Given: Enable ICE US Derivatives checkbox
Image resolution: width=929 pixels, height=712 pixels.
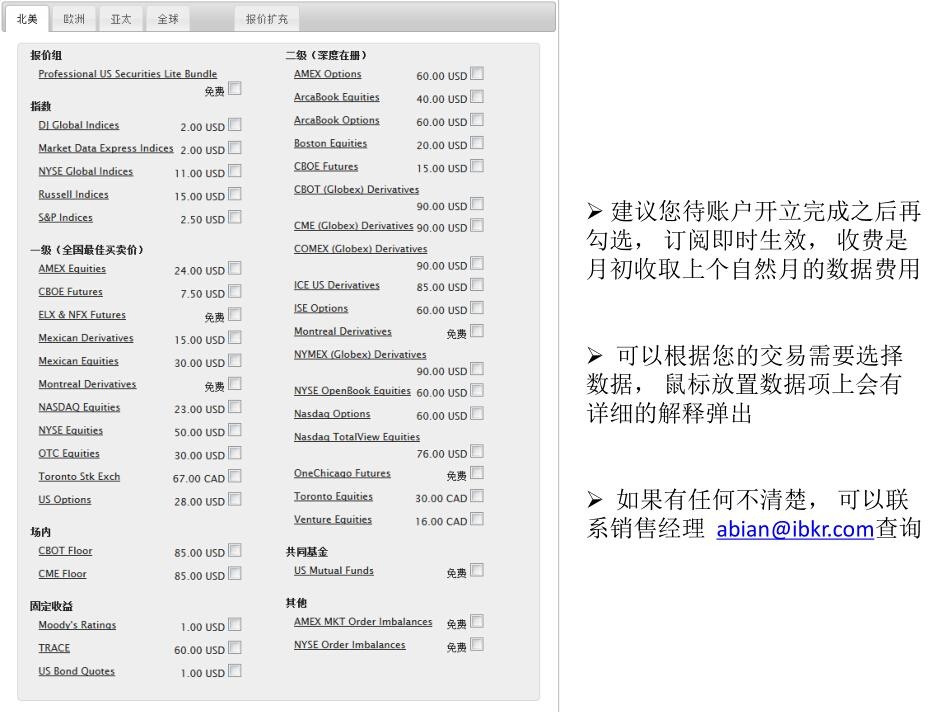Looking at the screenshot, I should pos(477,284).
